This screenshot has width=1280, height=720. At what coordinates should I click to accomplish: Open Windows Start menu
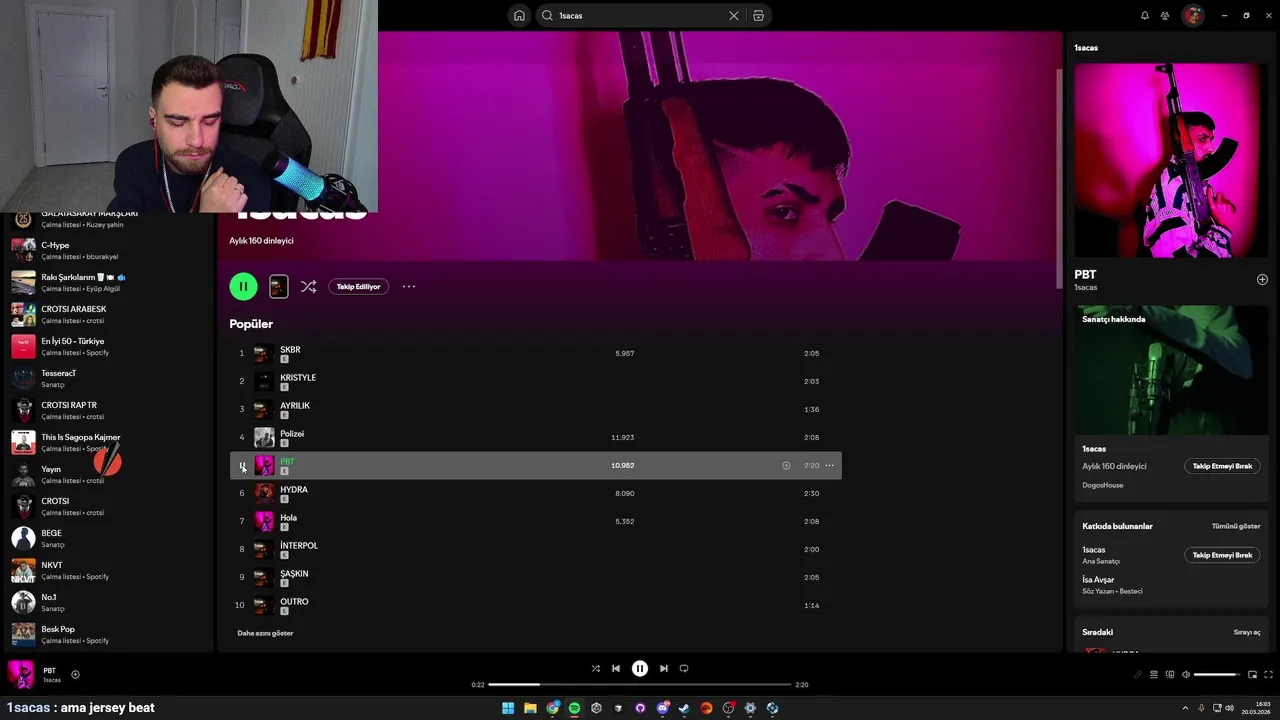(508, 708)
